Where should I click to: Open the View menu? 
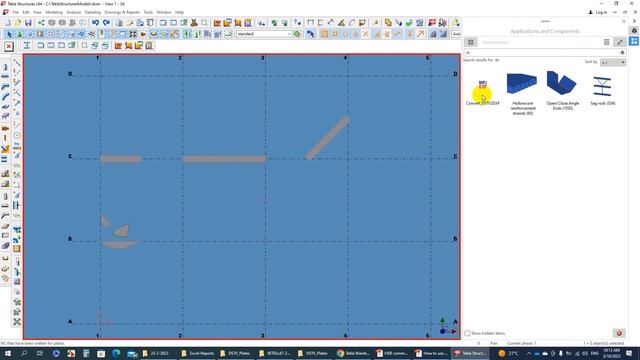point(37,12)
